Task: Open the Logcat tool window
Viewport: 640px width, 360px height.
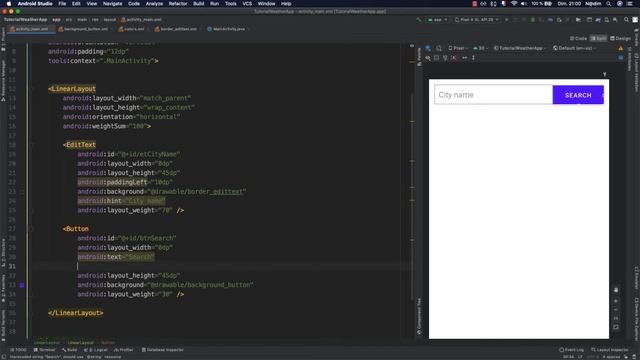Action: [x=96, y=350]
